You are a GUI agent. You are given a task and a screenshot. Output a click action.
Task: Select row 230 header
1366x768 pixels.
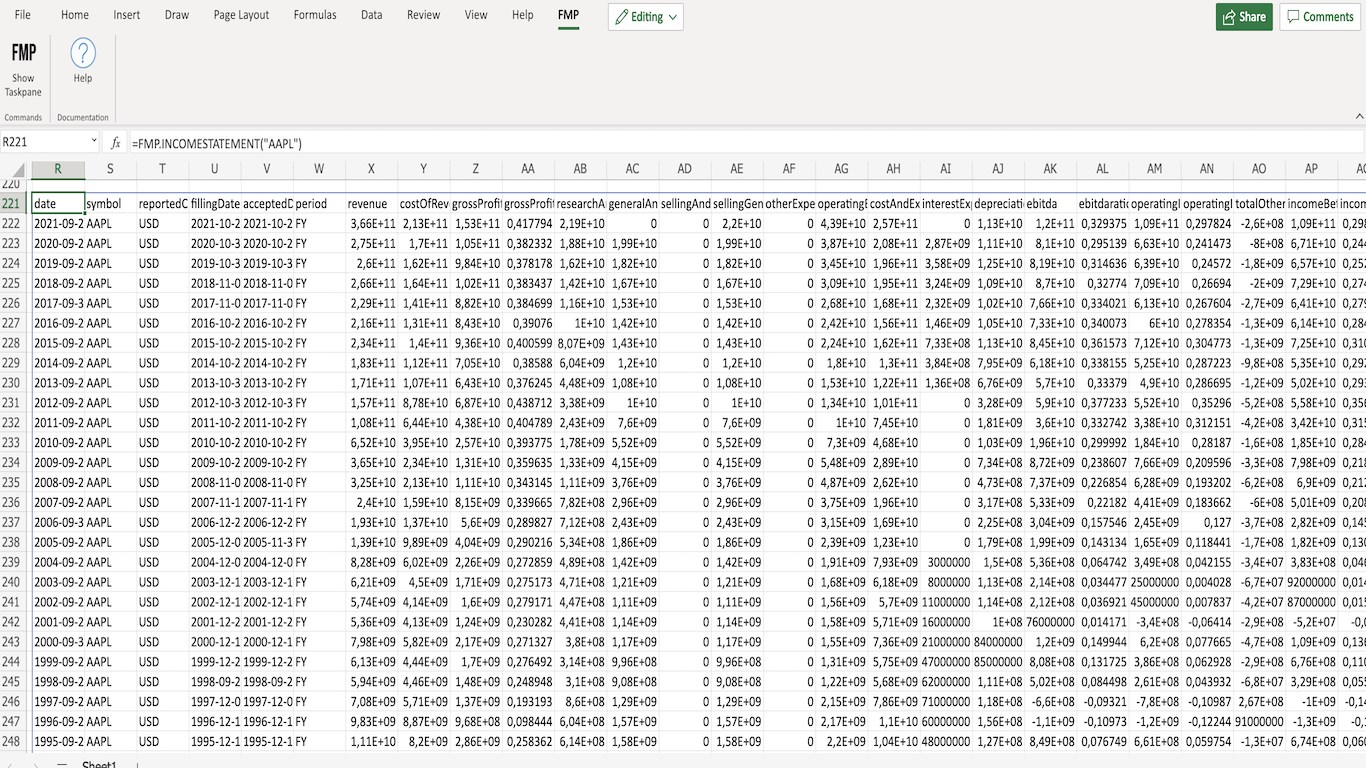click(15, 383)
